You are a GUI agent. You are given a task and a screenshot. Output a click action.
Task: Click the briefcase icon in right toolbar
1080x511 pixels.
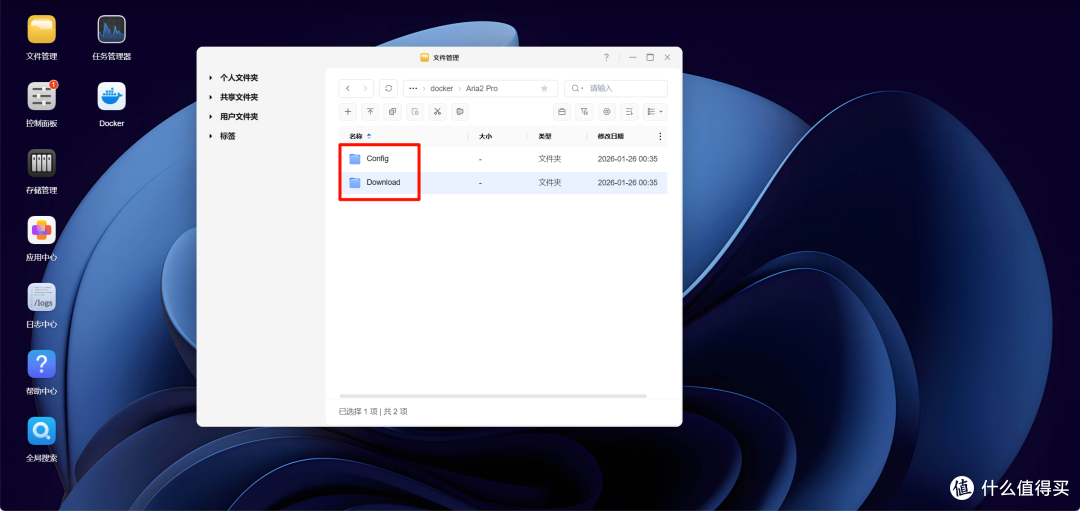point(562,111)
